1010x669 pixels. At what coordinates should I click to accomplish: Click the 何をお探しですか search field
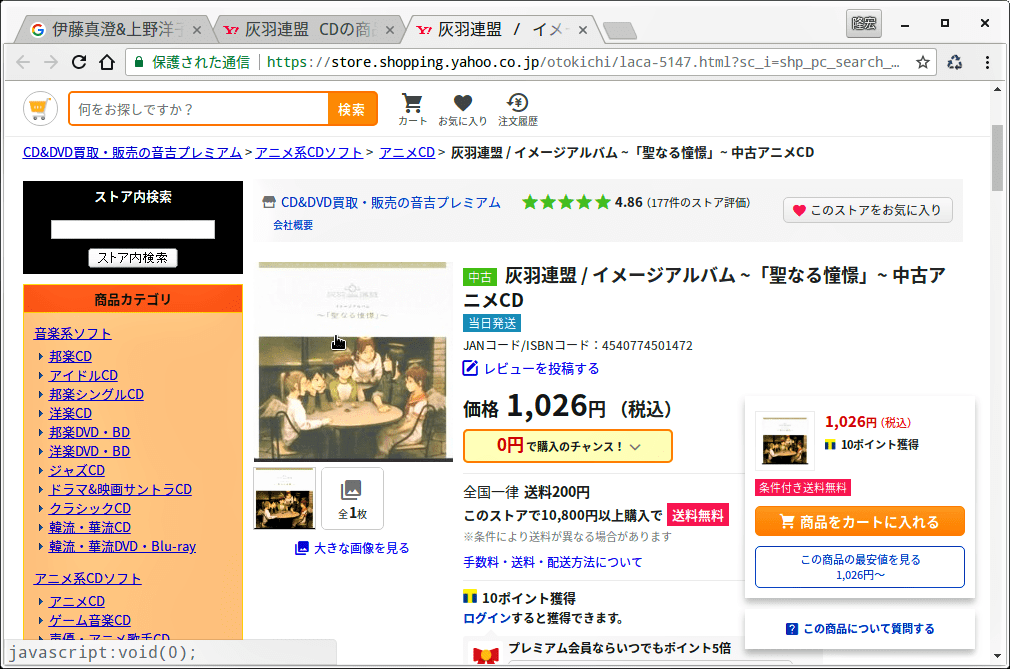199,109
